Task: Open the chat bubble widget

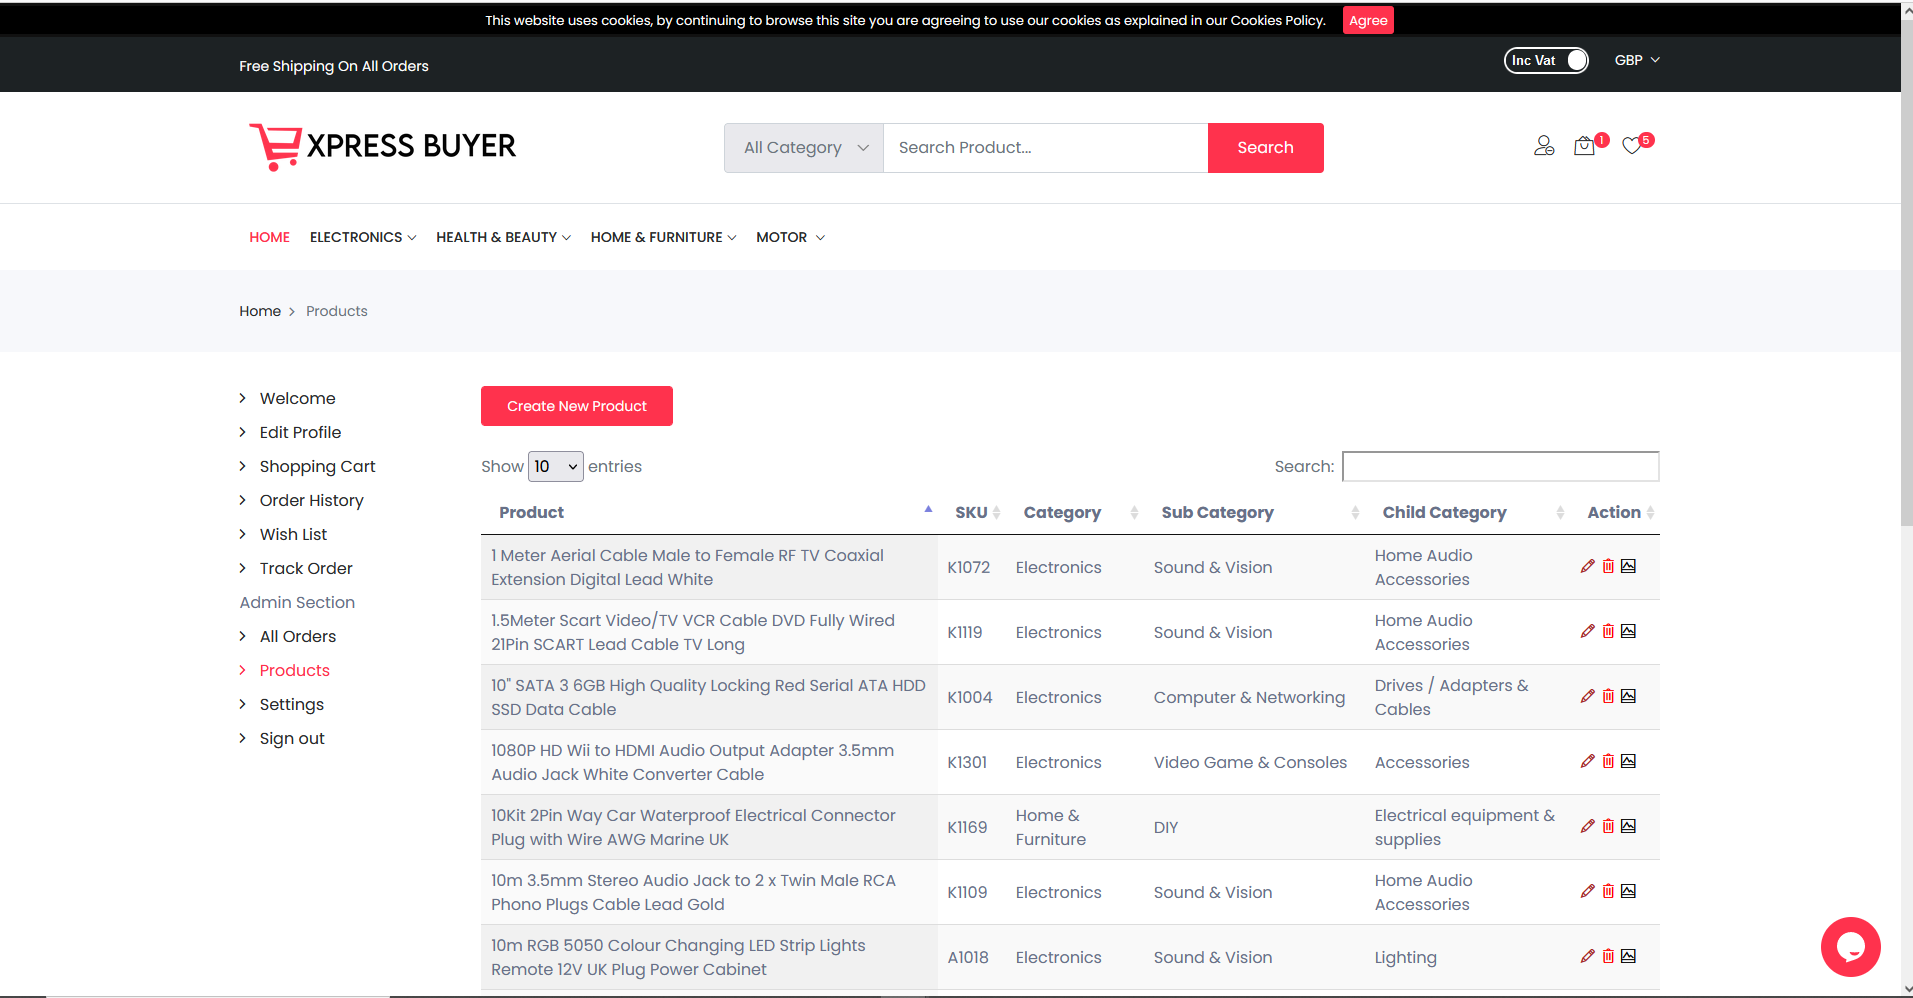Action: click(1850, 946)
